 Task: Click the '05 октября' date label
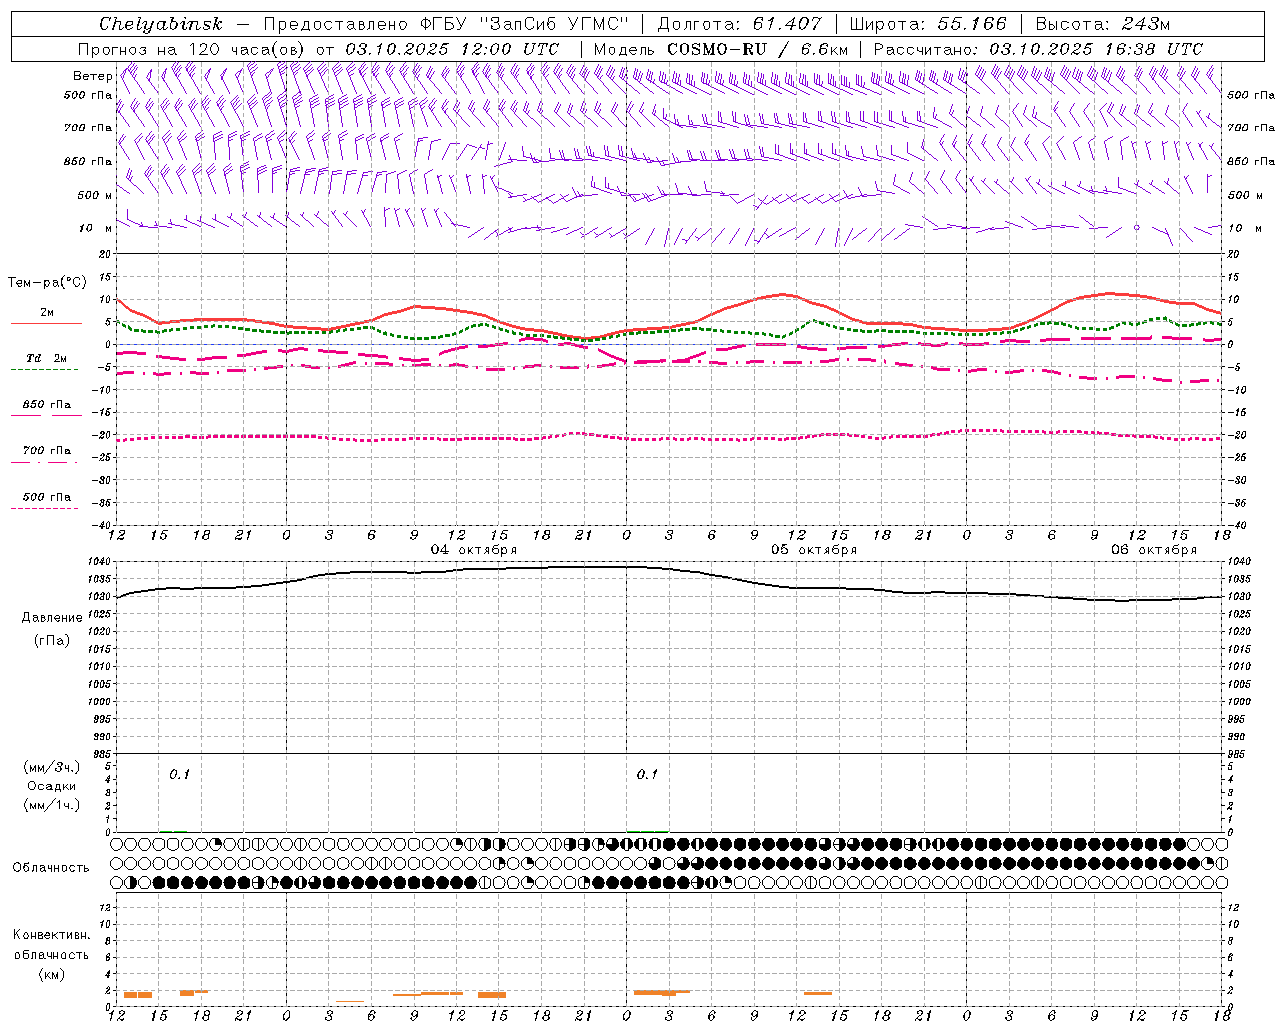pos(814,550)
